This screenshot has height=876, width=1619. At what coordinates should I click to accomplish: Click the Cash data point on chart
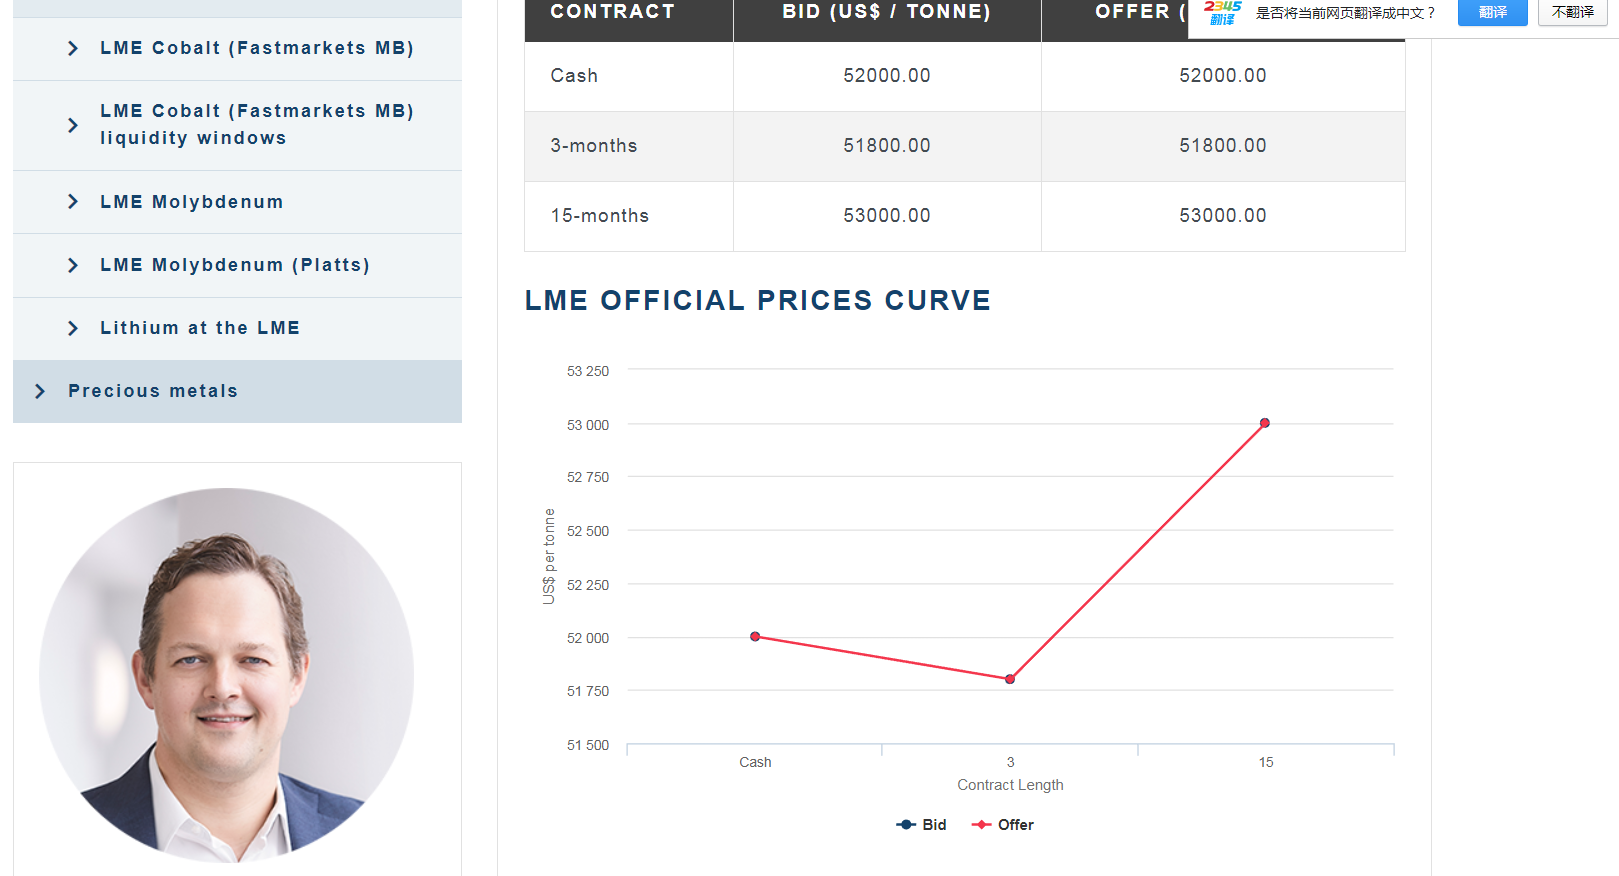point(755,636)
